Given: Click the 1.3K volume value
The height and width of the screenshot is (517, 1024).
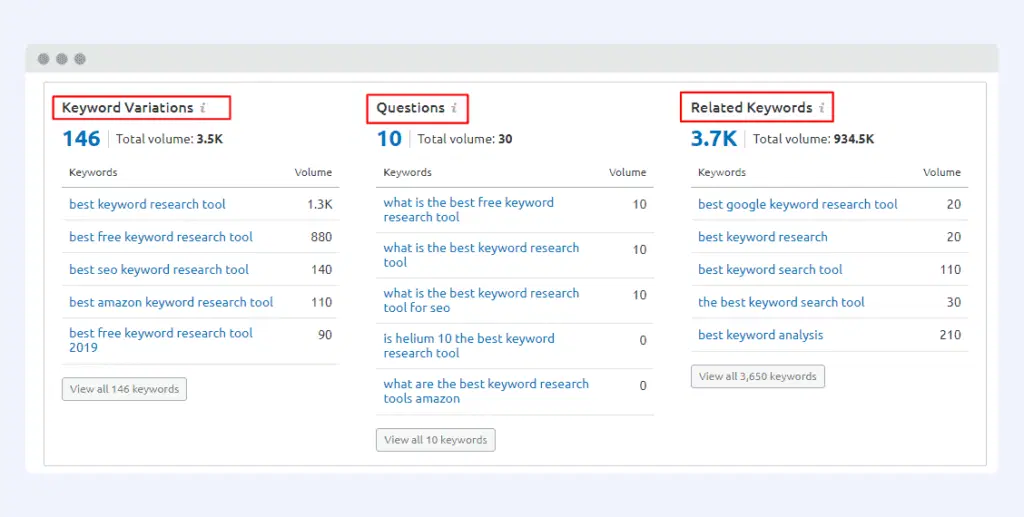Looking at the screenshot, I should [320, 204].
